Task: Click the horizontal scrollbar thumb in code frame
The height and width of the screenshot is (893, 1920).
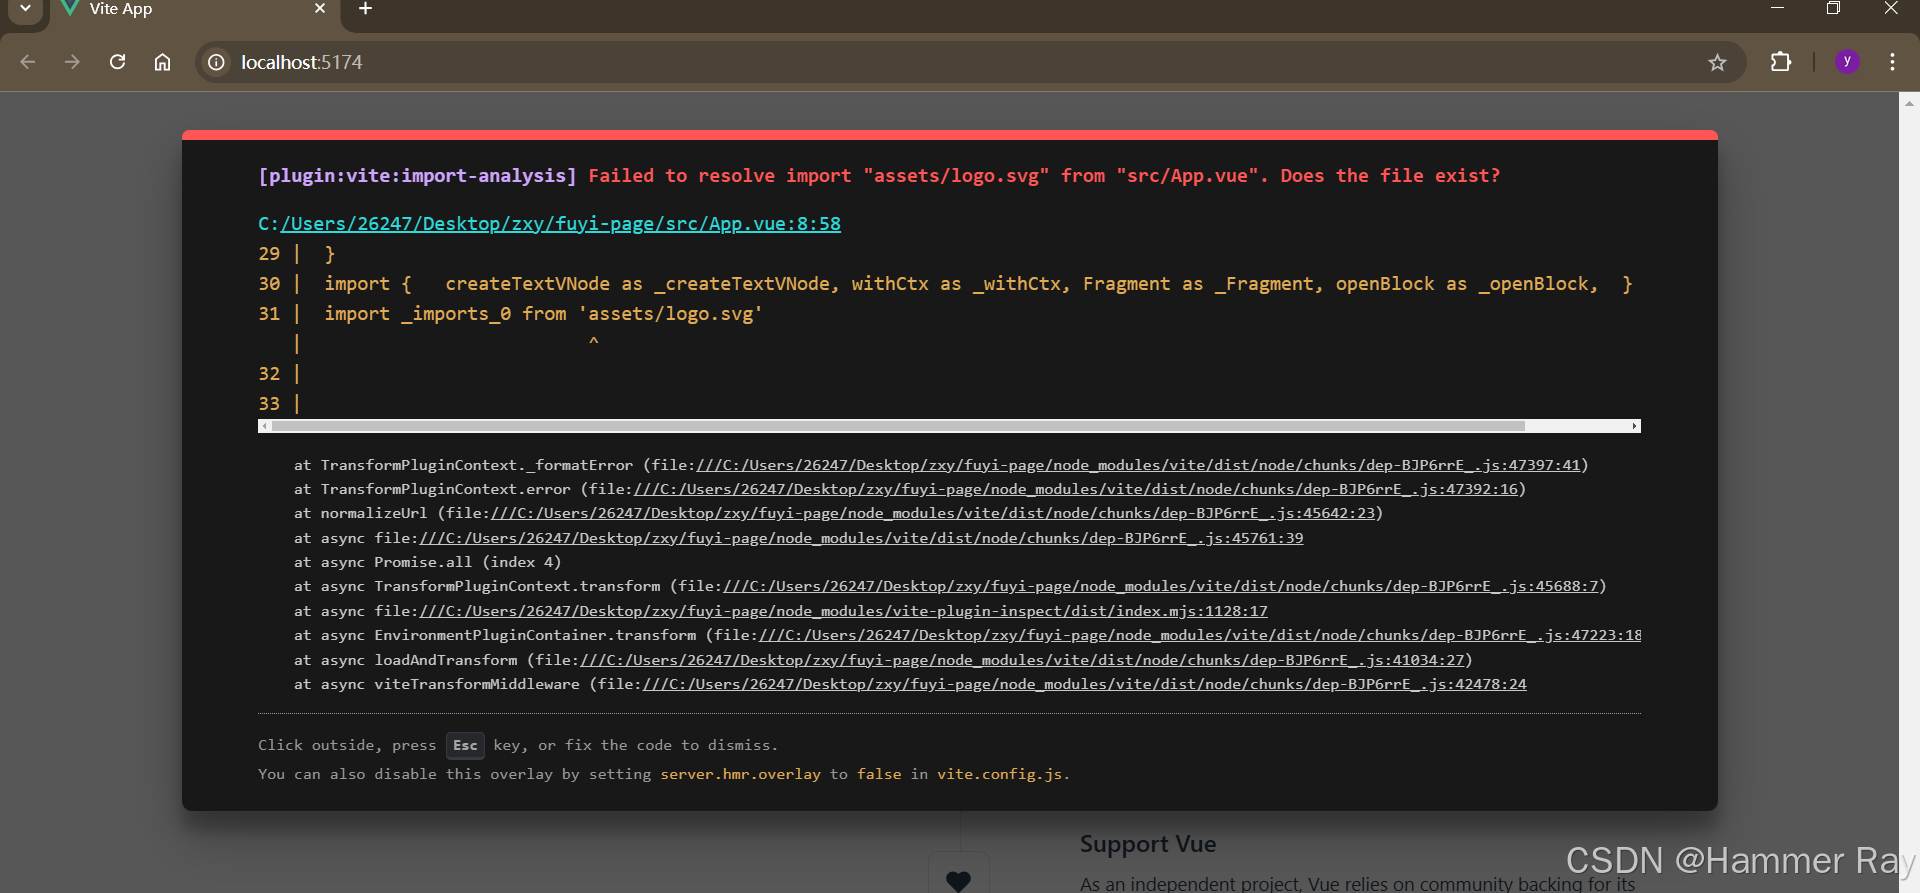Action: pos(898,426)
